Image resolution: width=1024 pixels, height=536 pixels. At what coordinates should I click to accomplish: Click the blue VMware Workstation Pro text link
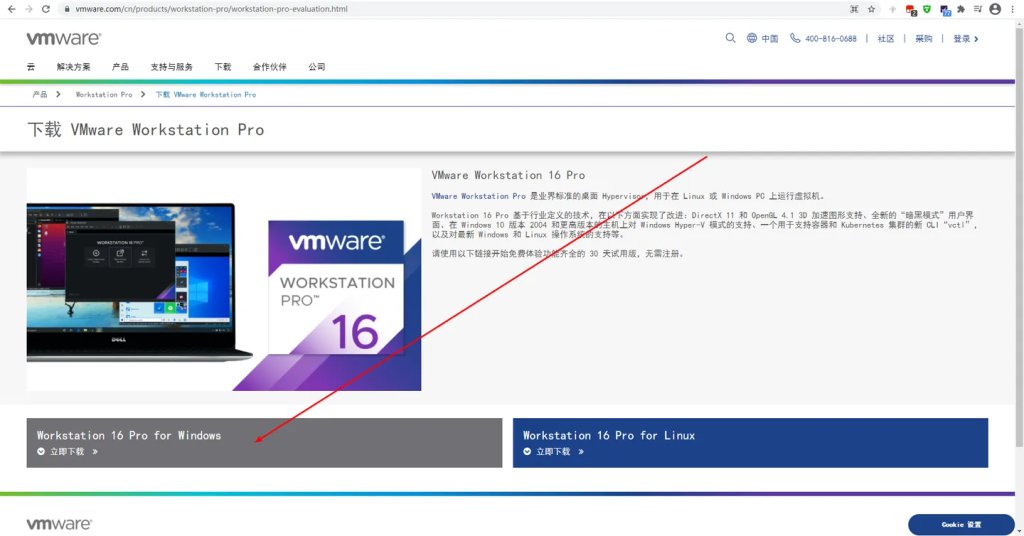478,196
